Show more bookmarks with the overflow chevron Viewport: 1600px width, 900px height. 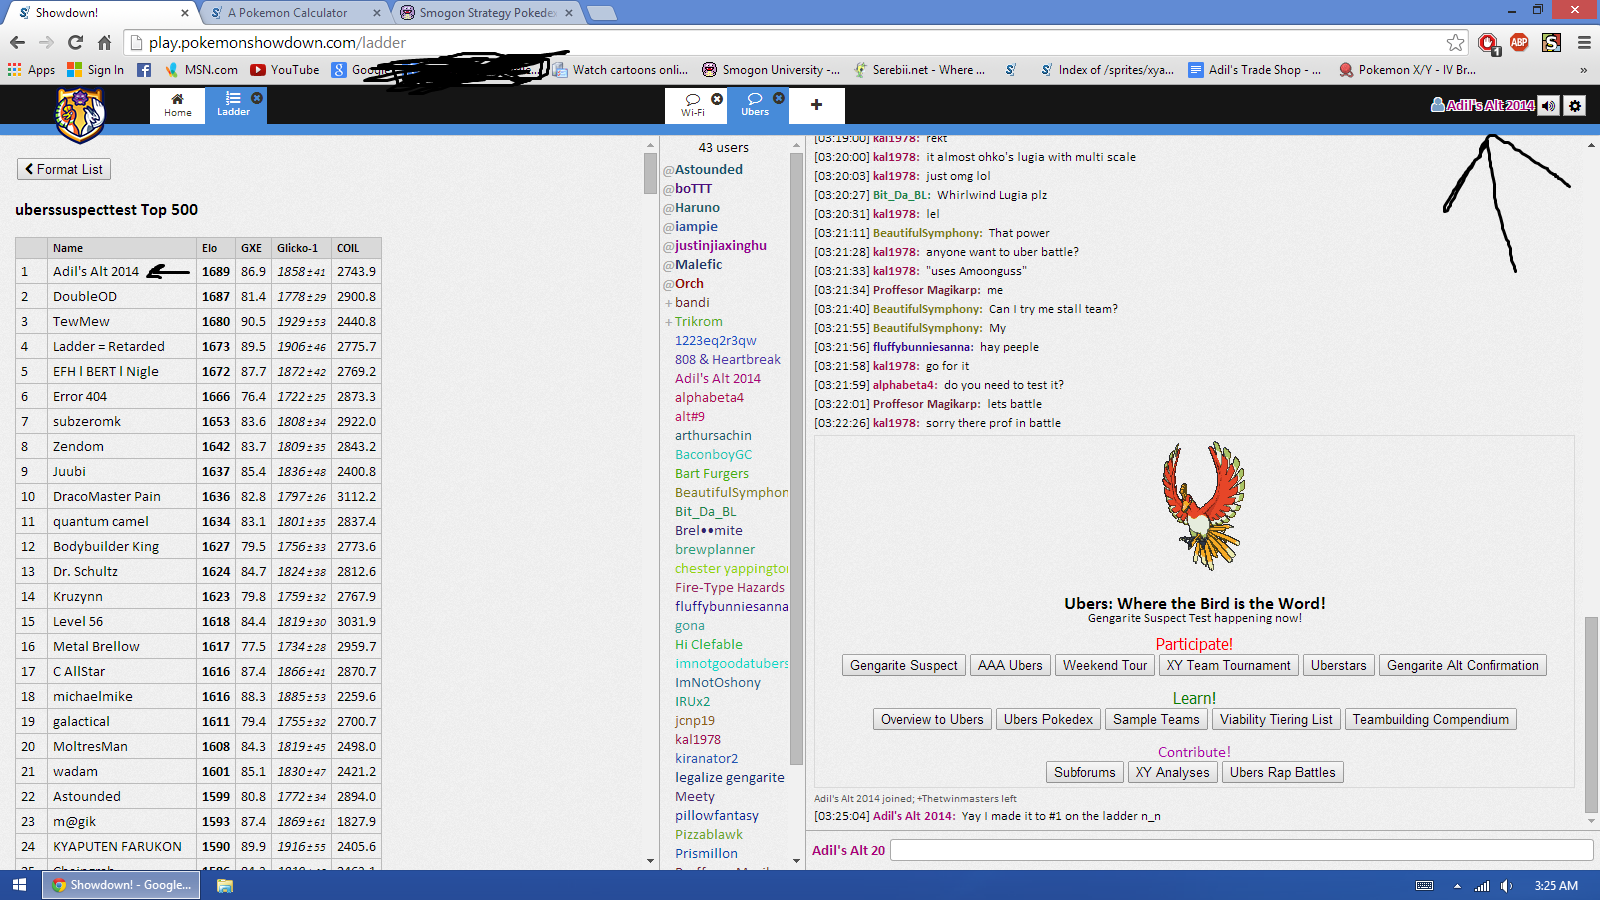click(1583, 70)
